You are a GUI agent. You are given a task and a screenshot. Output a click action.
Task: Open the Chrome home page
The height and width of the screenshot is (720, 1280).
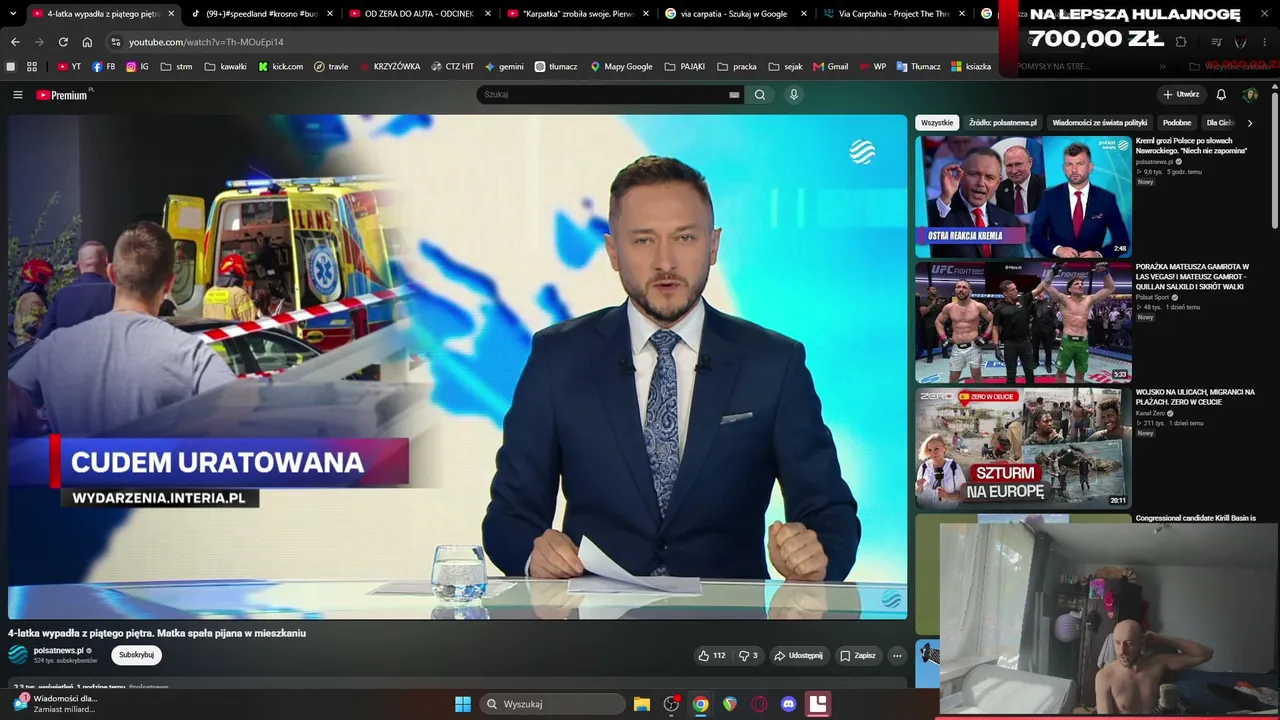click(x=87, y=42)
